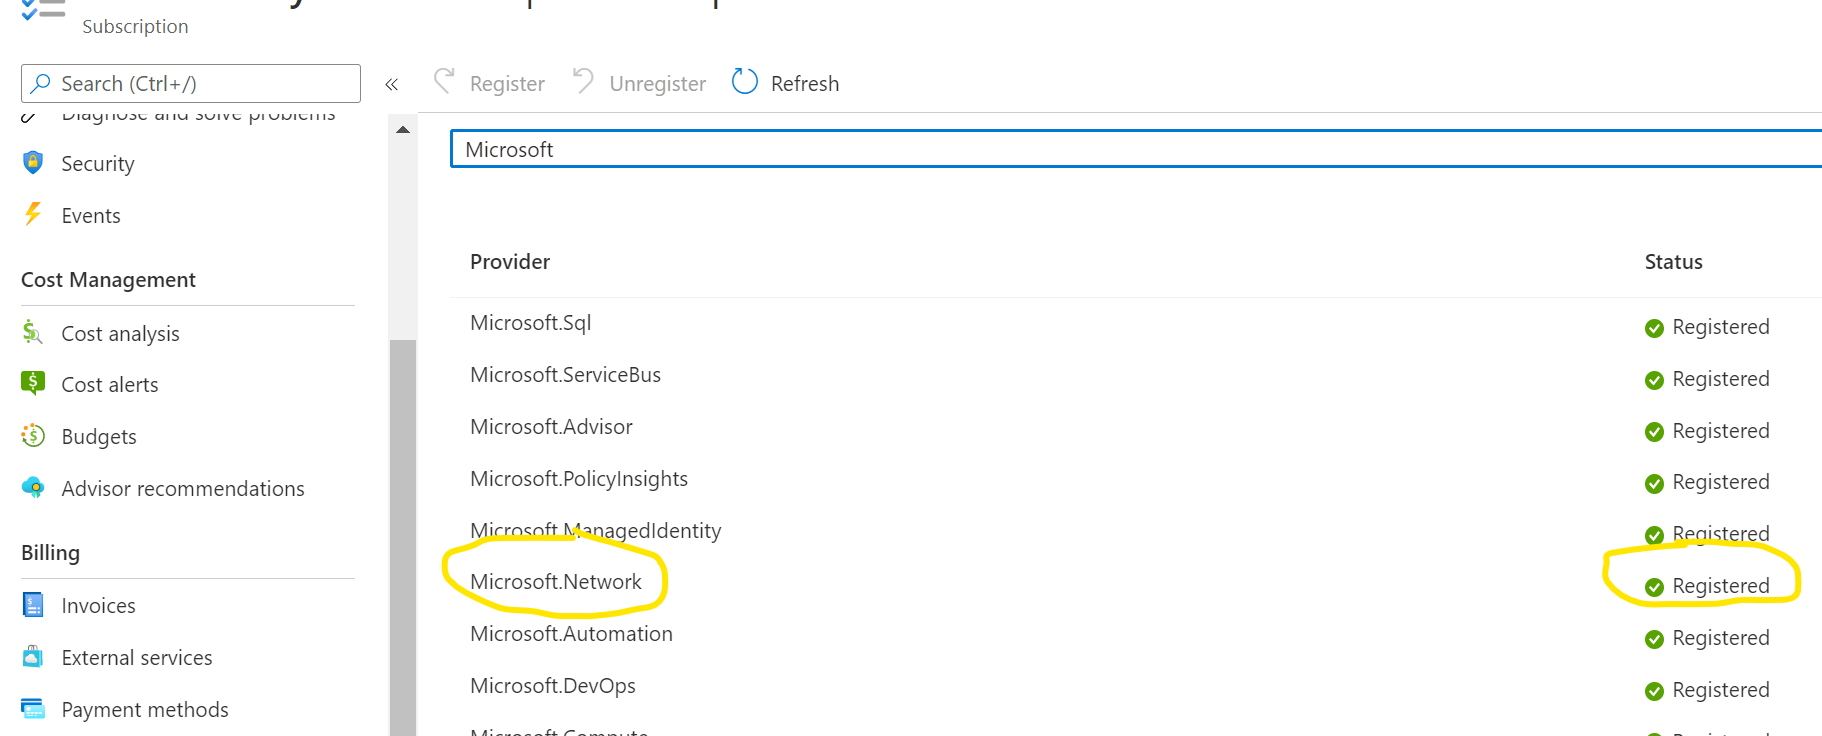
Task: Select the Microsoft.Network provider row
Action: [x=1136, y=583]
